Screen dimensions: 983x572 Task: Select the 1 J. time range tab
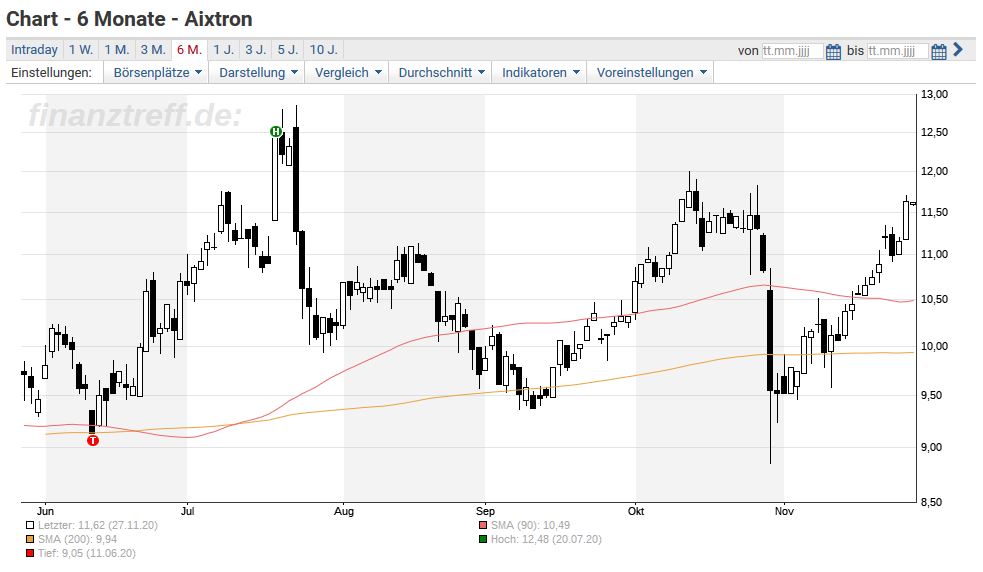tap(224, 50)
